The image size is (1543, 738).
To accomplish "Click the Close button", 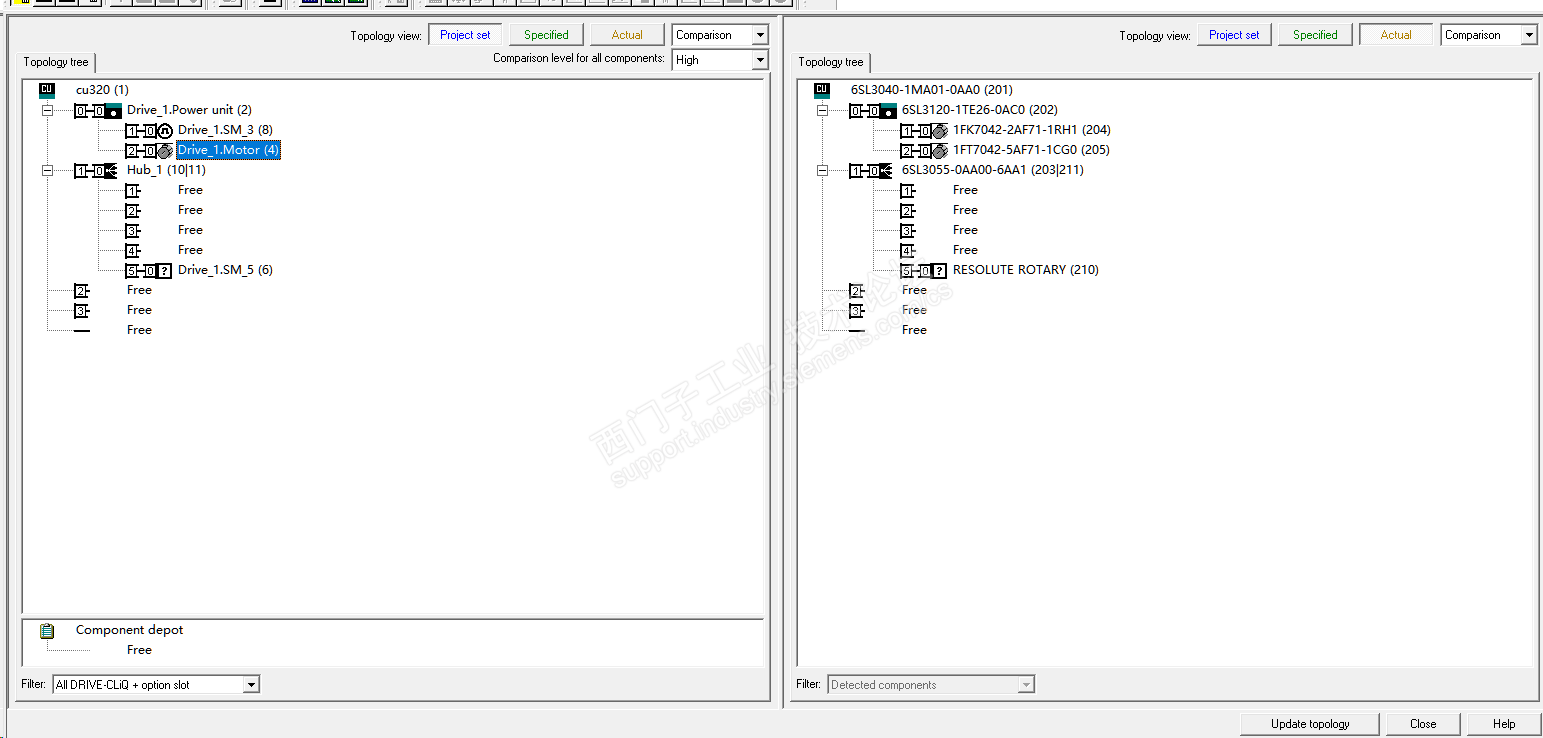I will [x=1423, y=724].
